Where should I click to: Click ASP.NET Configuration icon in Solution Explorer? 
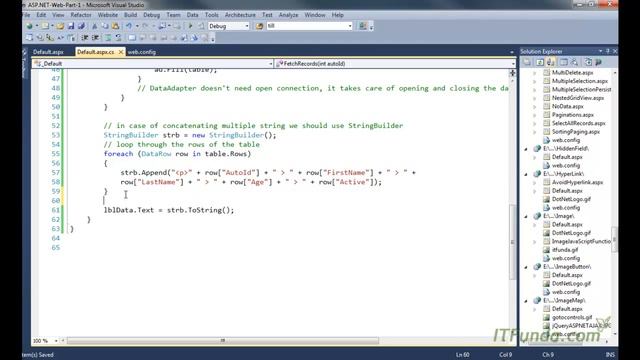point(598,62)
